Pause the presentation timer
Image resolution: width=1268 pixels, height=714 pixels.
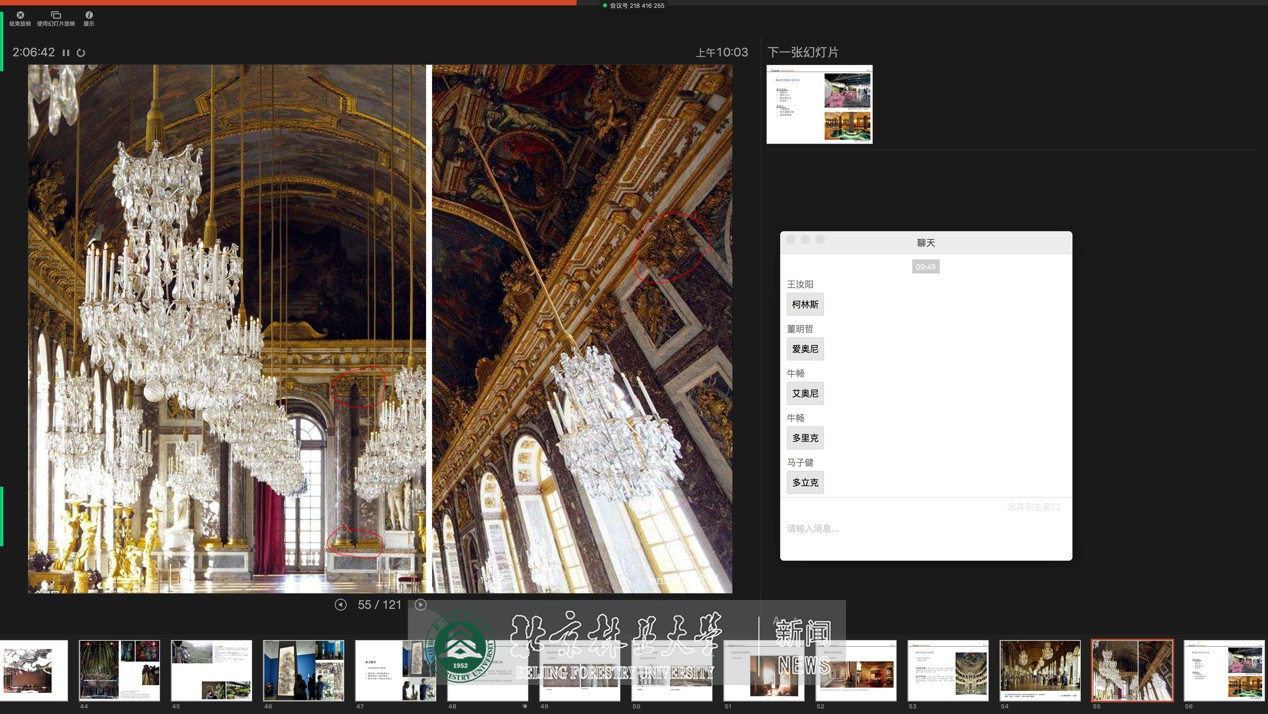click(66, 53)
